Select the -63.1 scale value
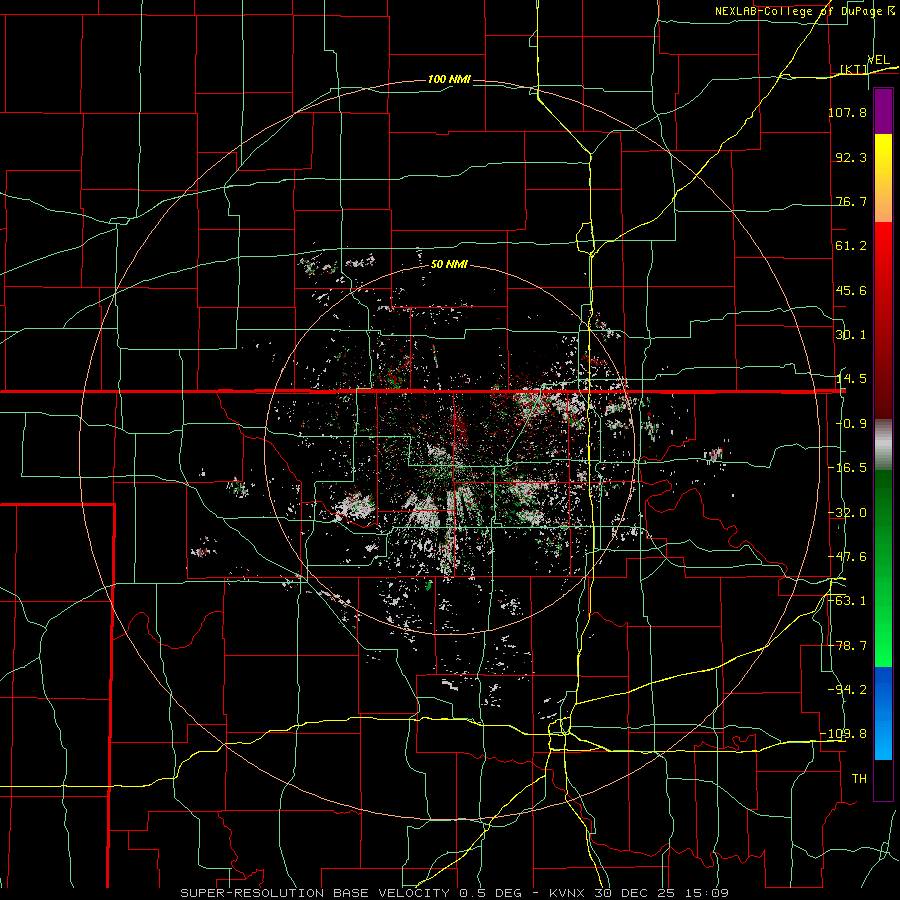The height and width of the screenshot is (900, 900). pos(847,601)
